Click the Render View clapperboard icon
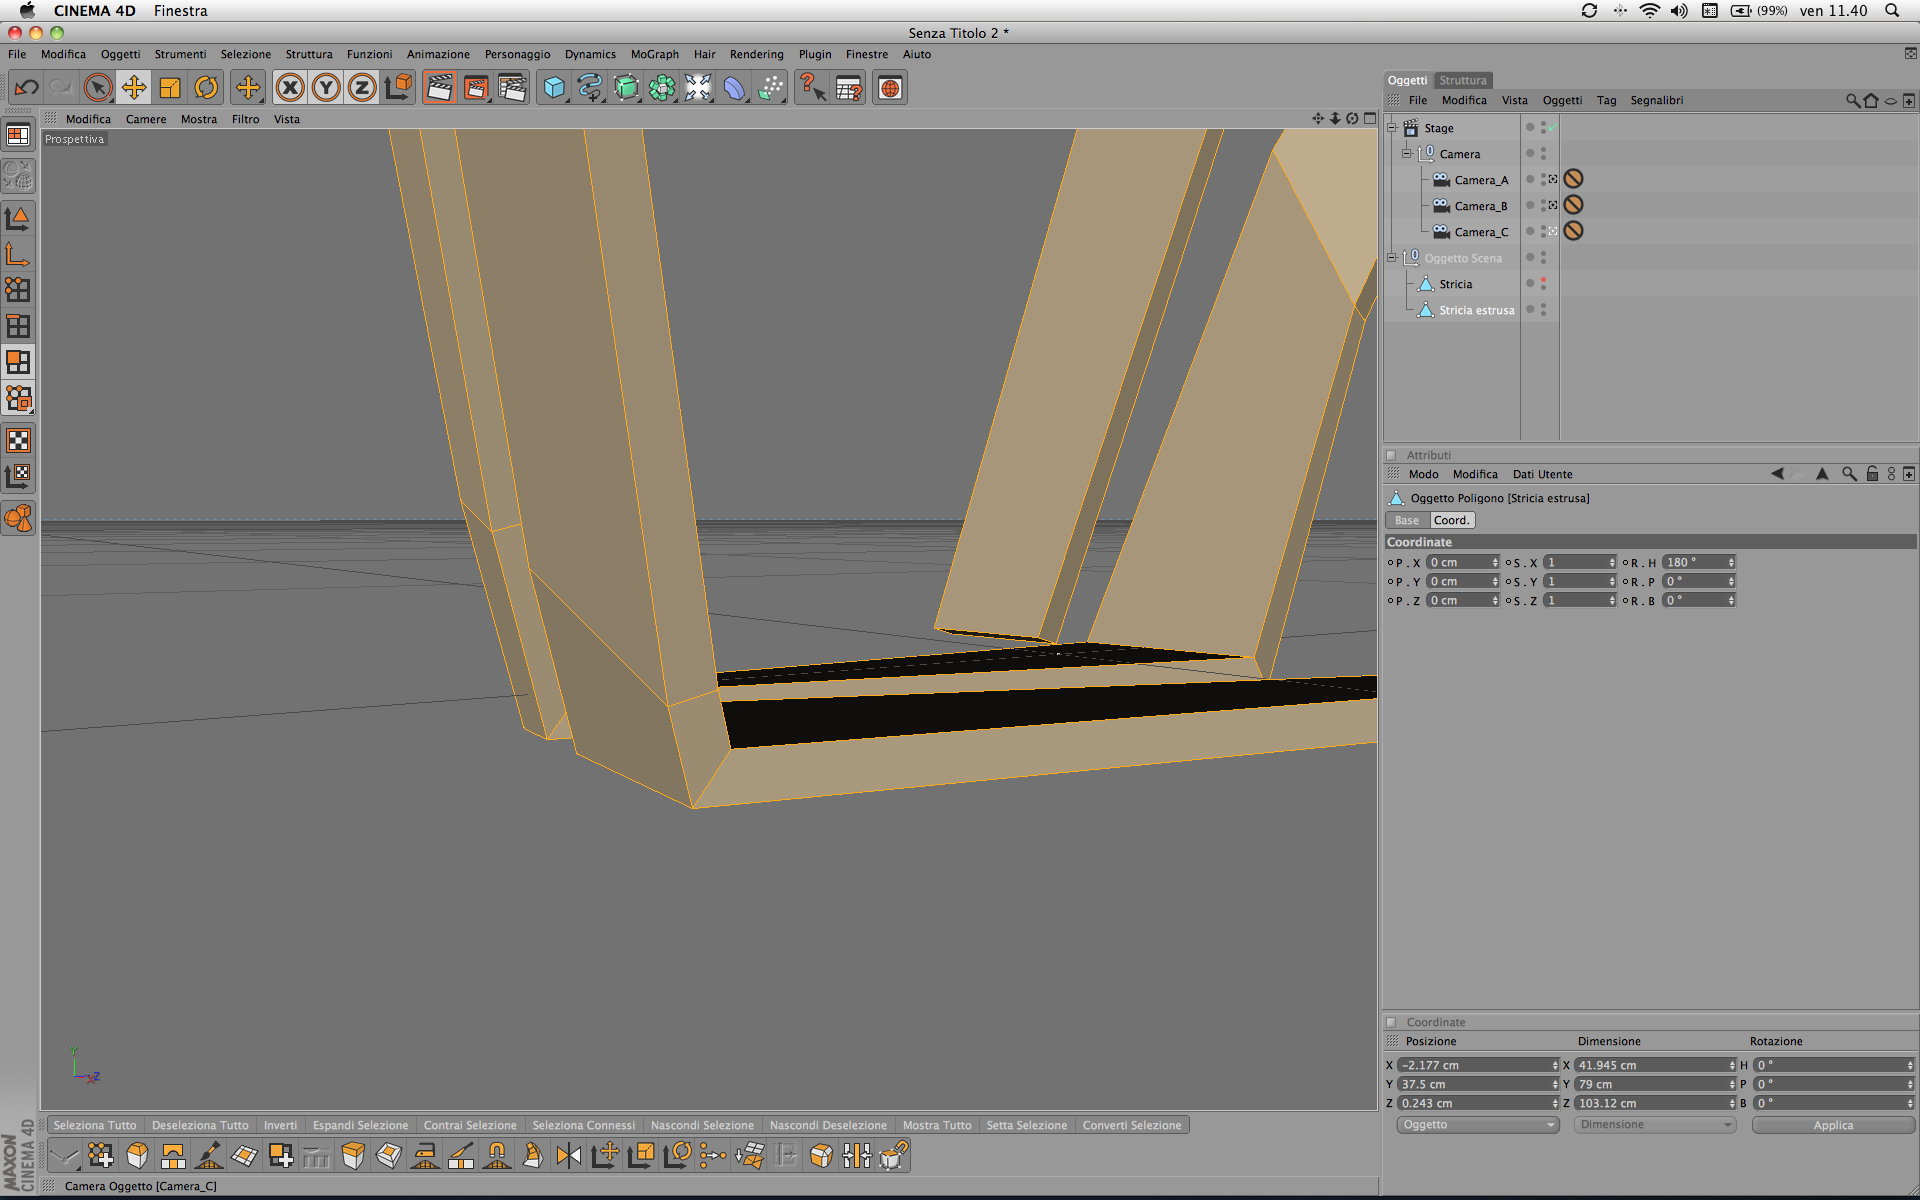 coord(439,88)
